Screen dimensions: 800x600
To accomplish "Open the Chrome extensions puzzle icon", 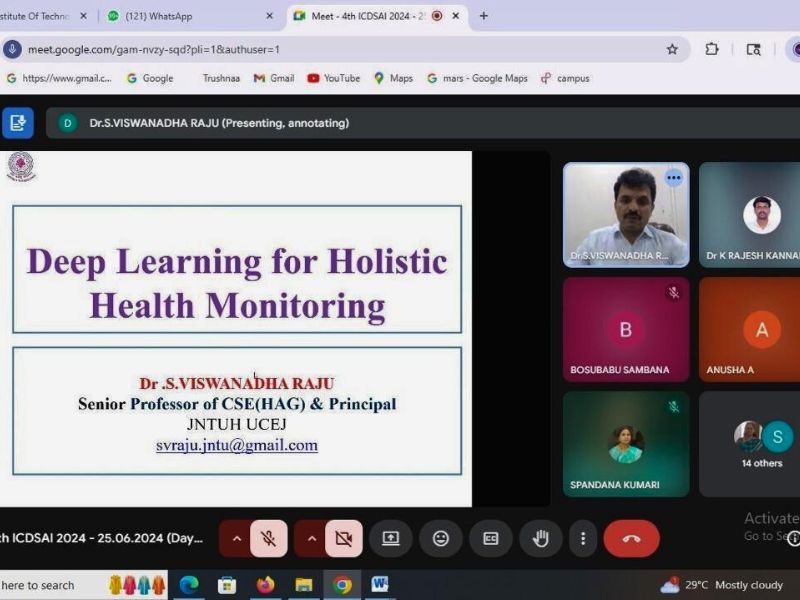I will 712,49.
